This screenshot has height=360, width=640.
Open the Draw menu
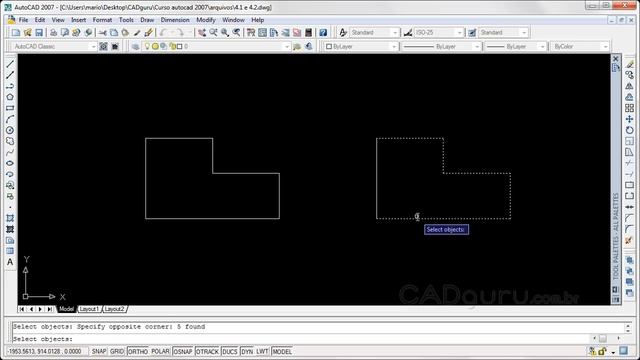(147, 20)
